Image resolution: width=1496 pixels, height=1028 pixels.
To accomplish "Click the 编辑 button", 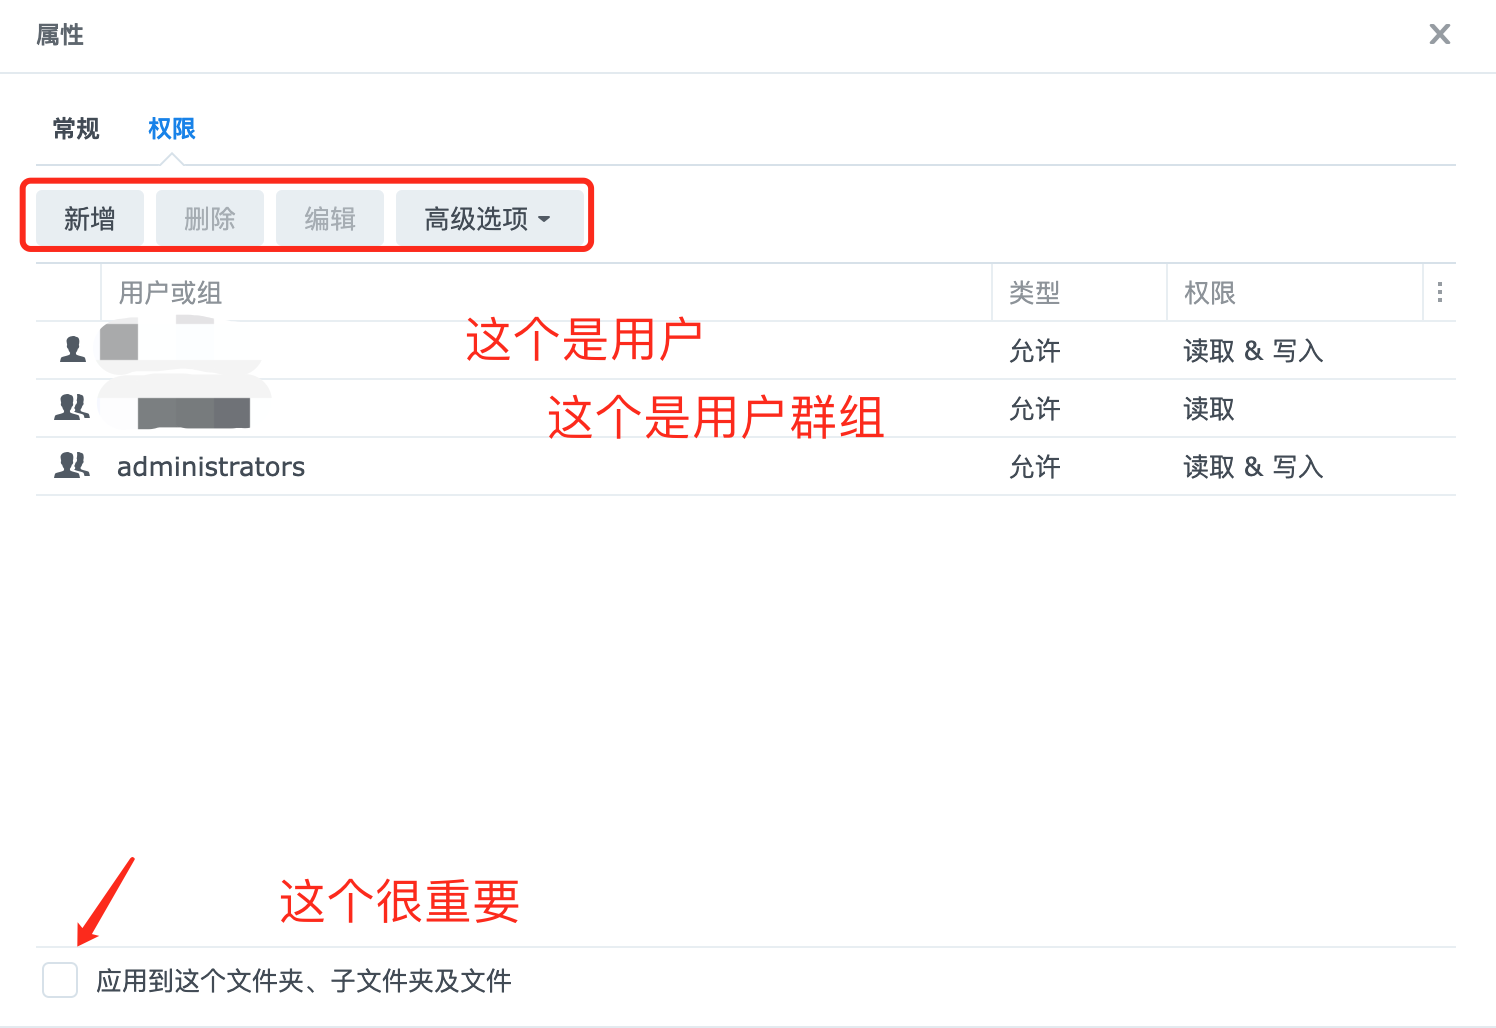I will (330, 219).
